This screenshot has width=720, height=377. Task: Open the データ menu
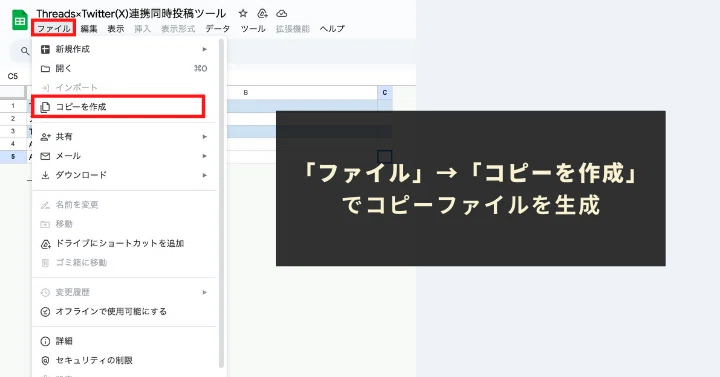218,28
